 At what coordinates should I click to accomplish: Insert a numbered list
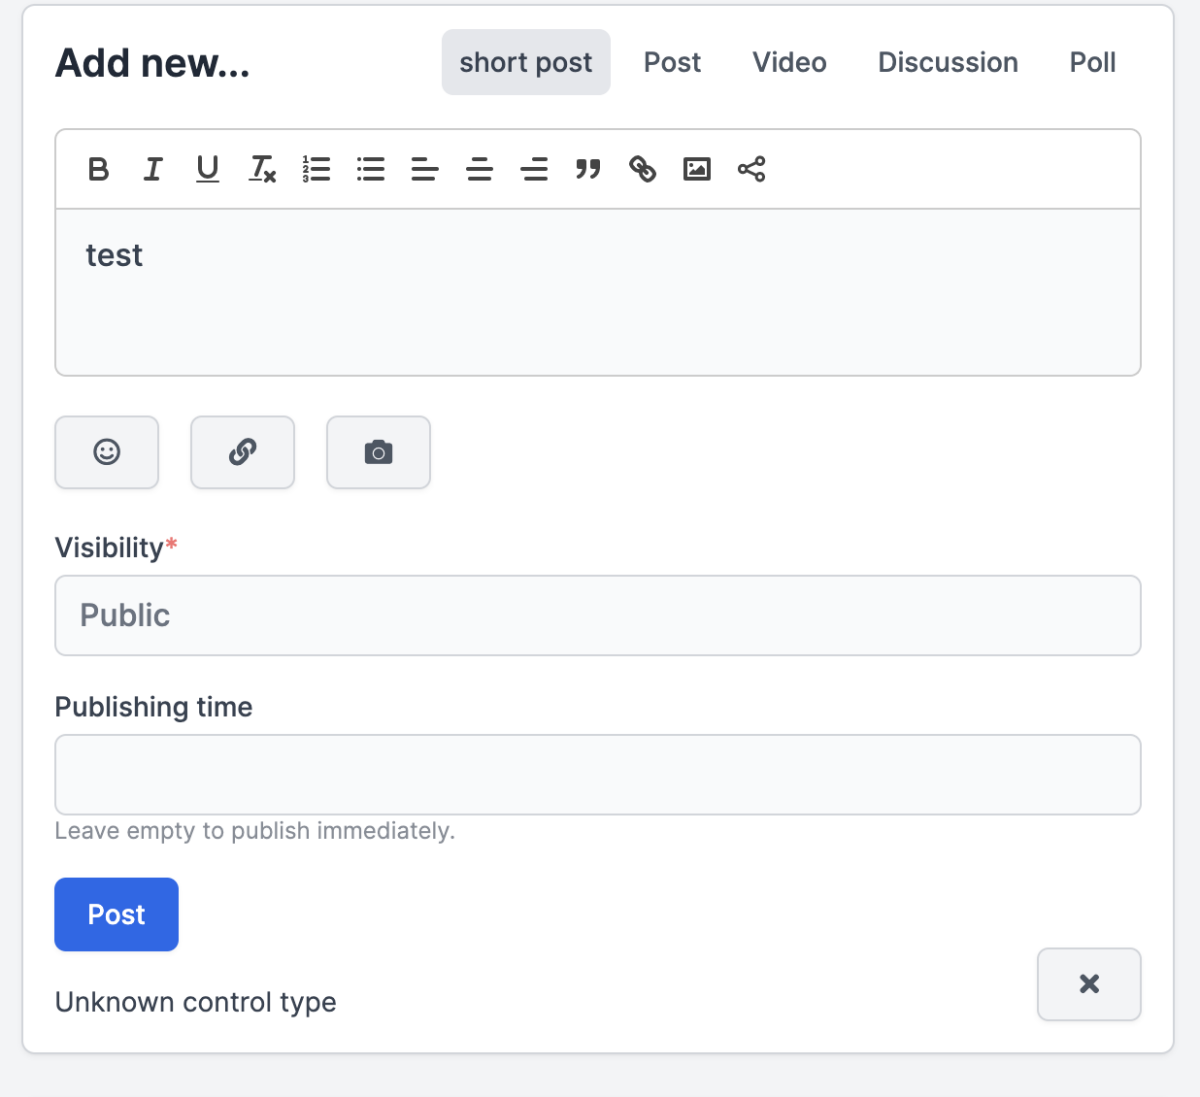(316, 169)
